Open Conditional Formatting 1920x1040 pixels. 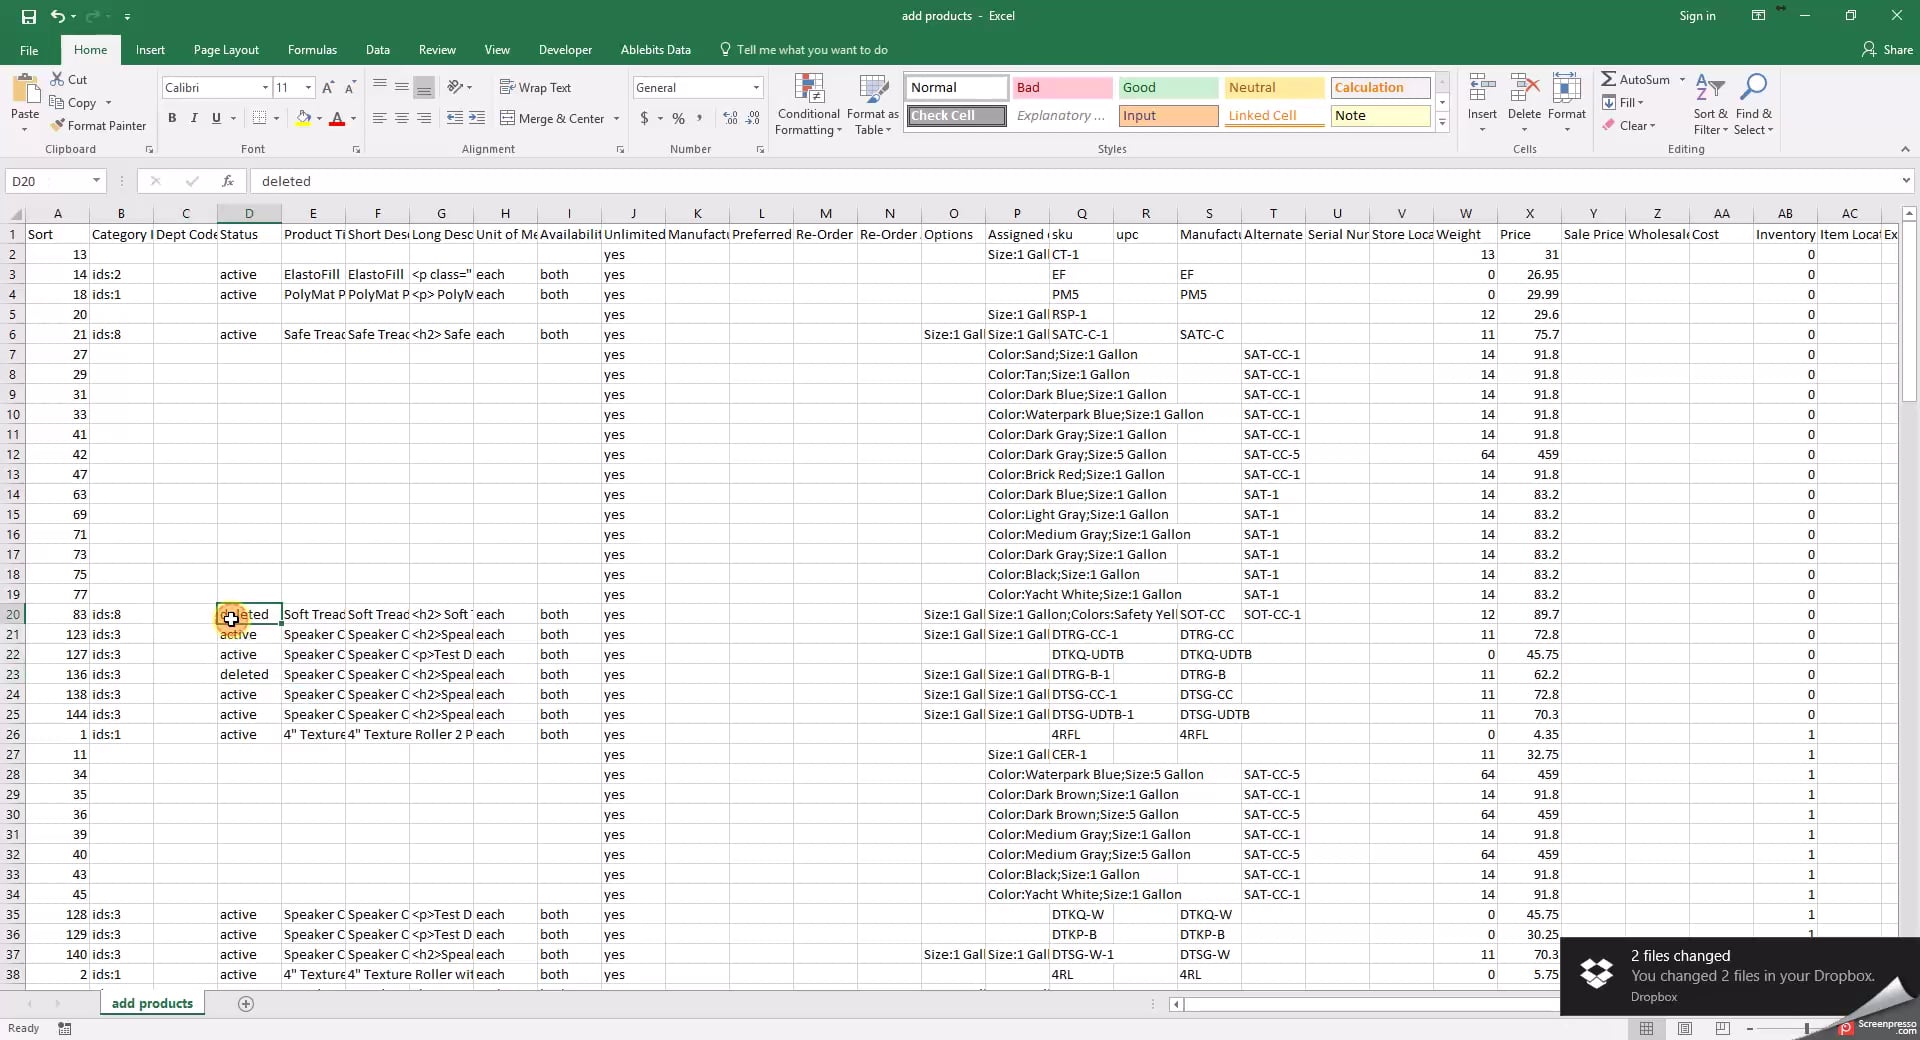click(808, 105)
